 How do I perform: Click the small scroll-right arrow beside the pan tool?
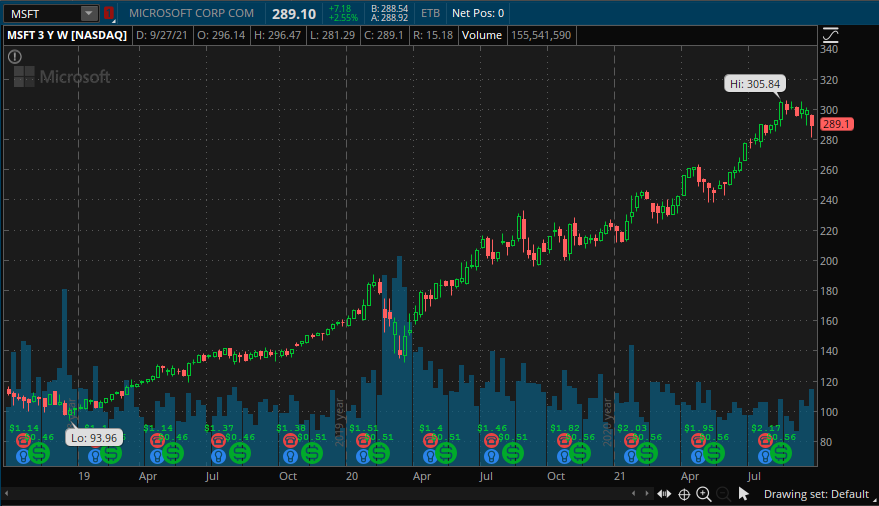tap(646, 494)
